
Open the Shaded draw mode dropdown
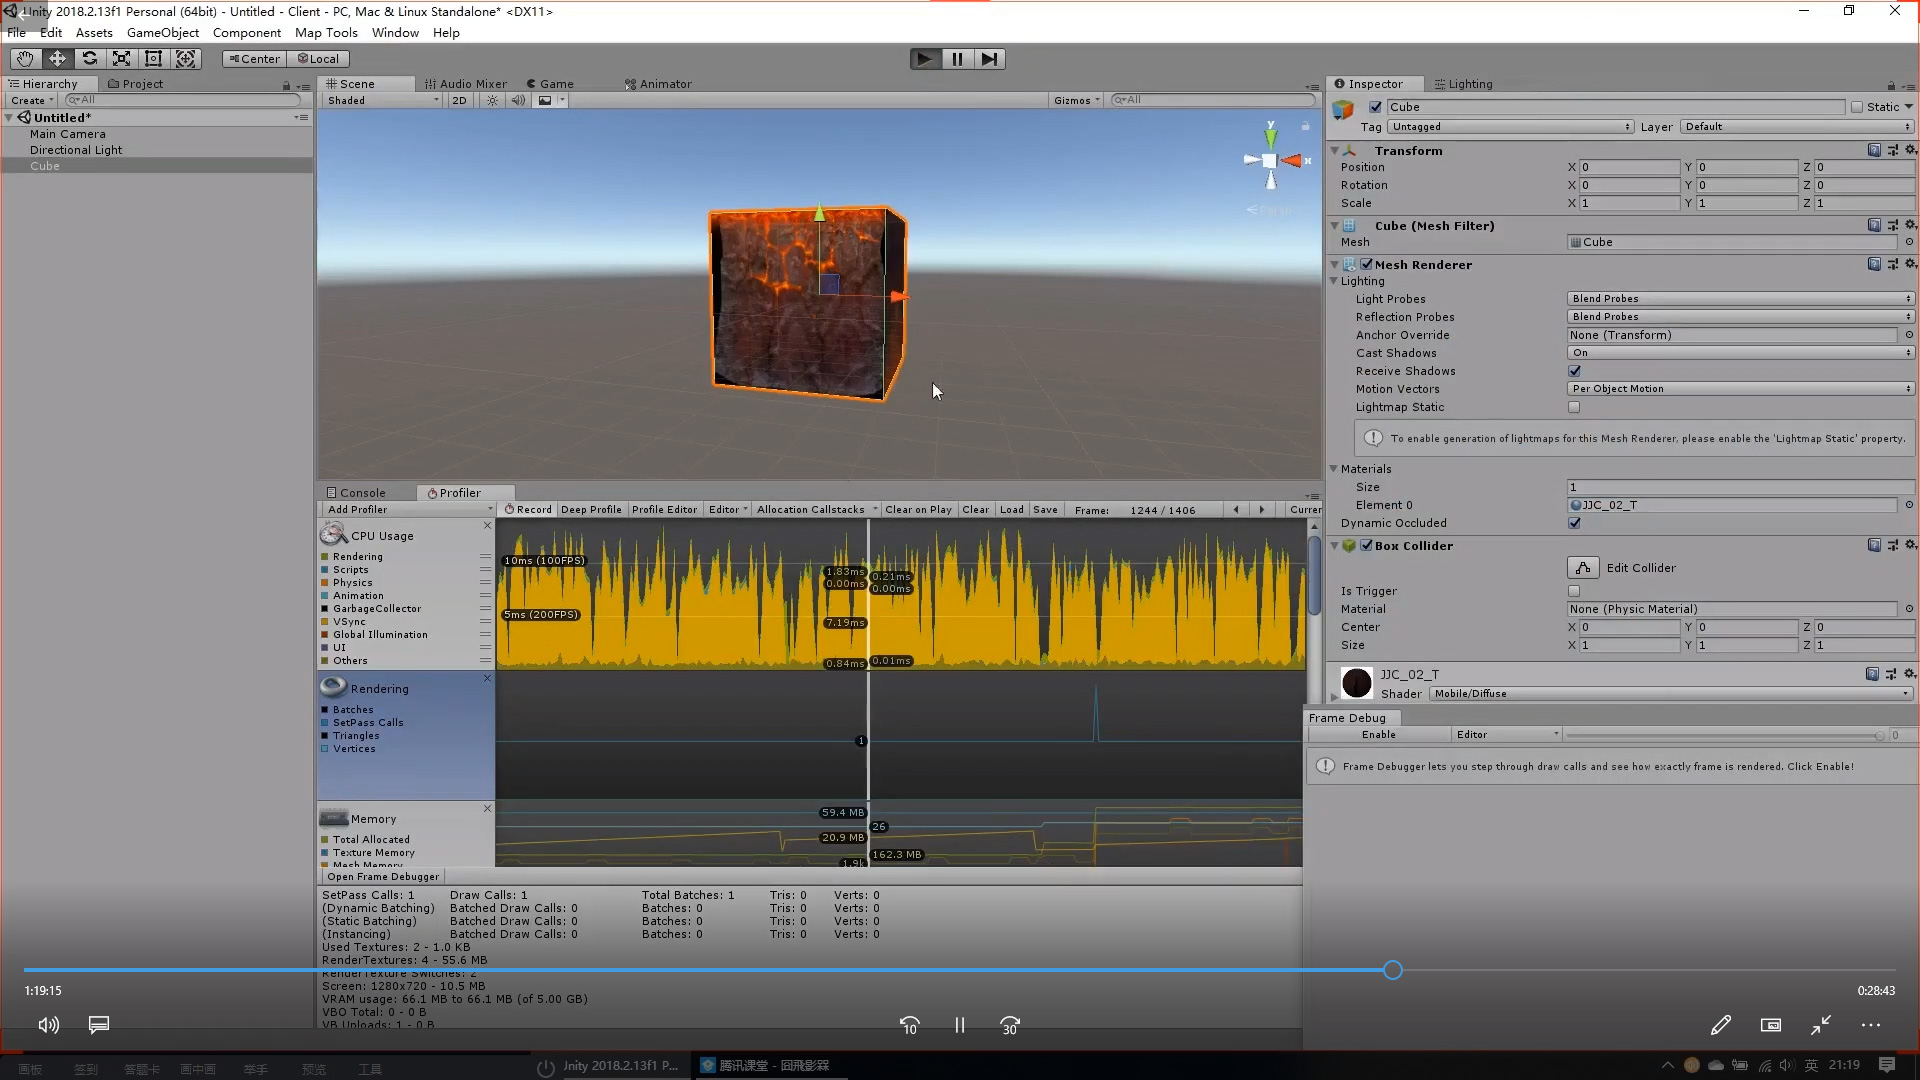(x=382, y=100)
